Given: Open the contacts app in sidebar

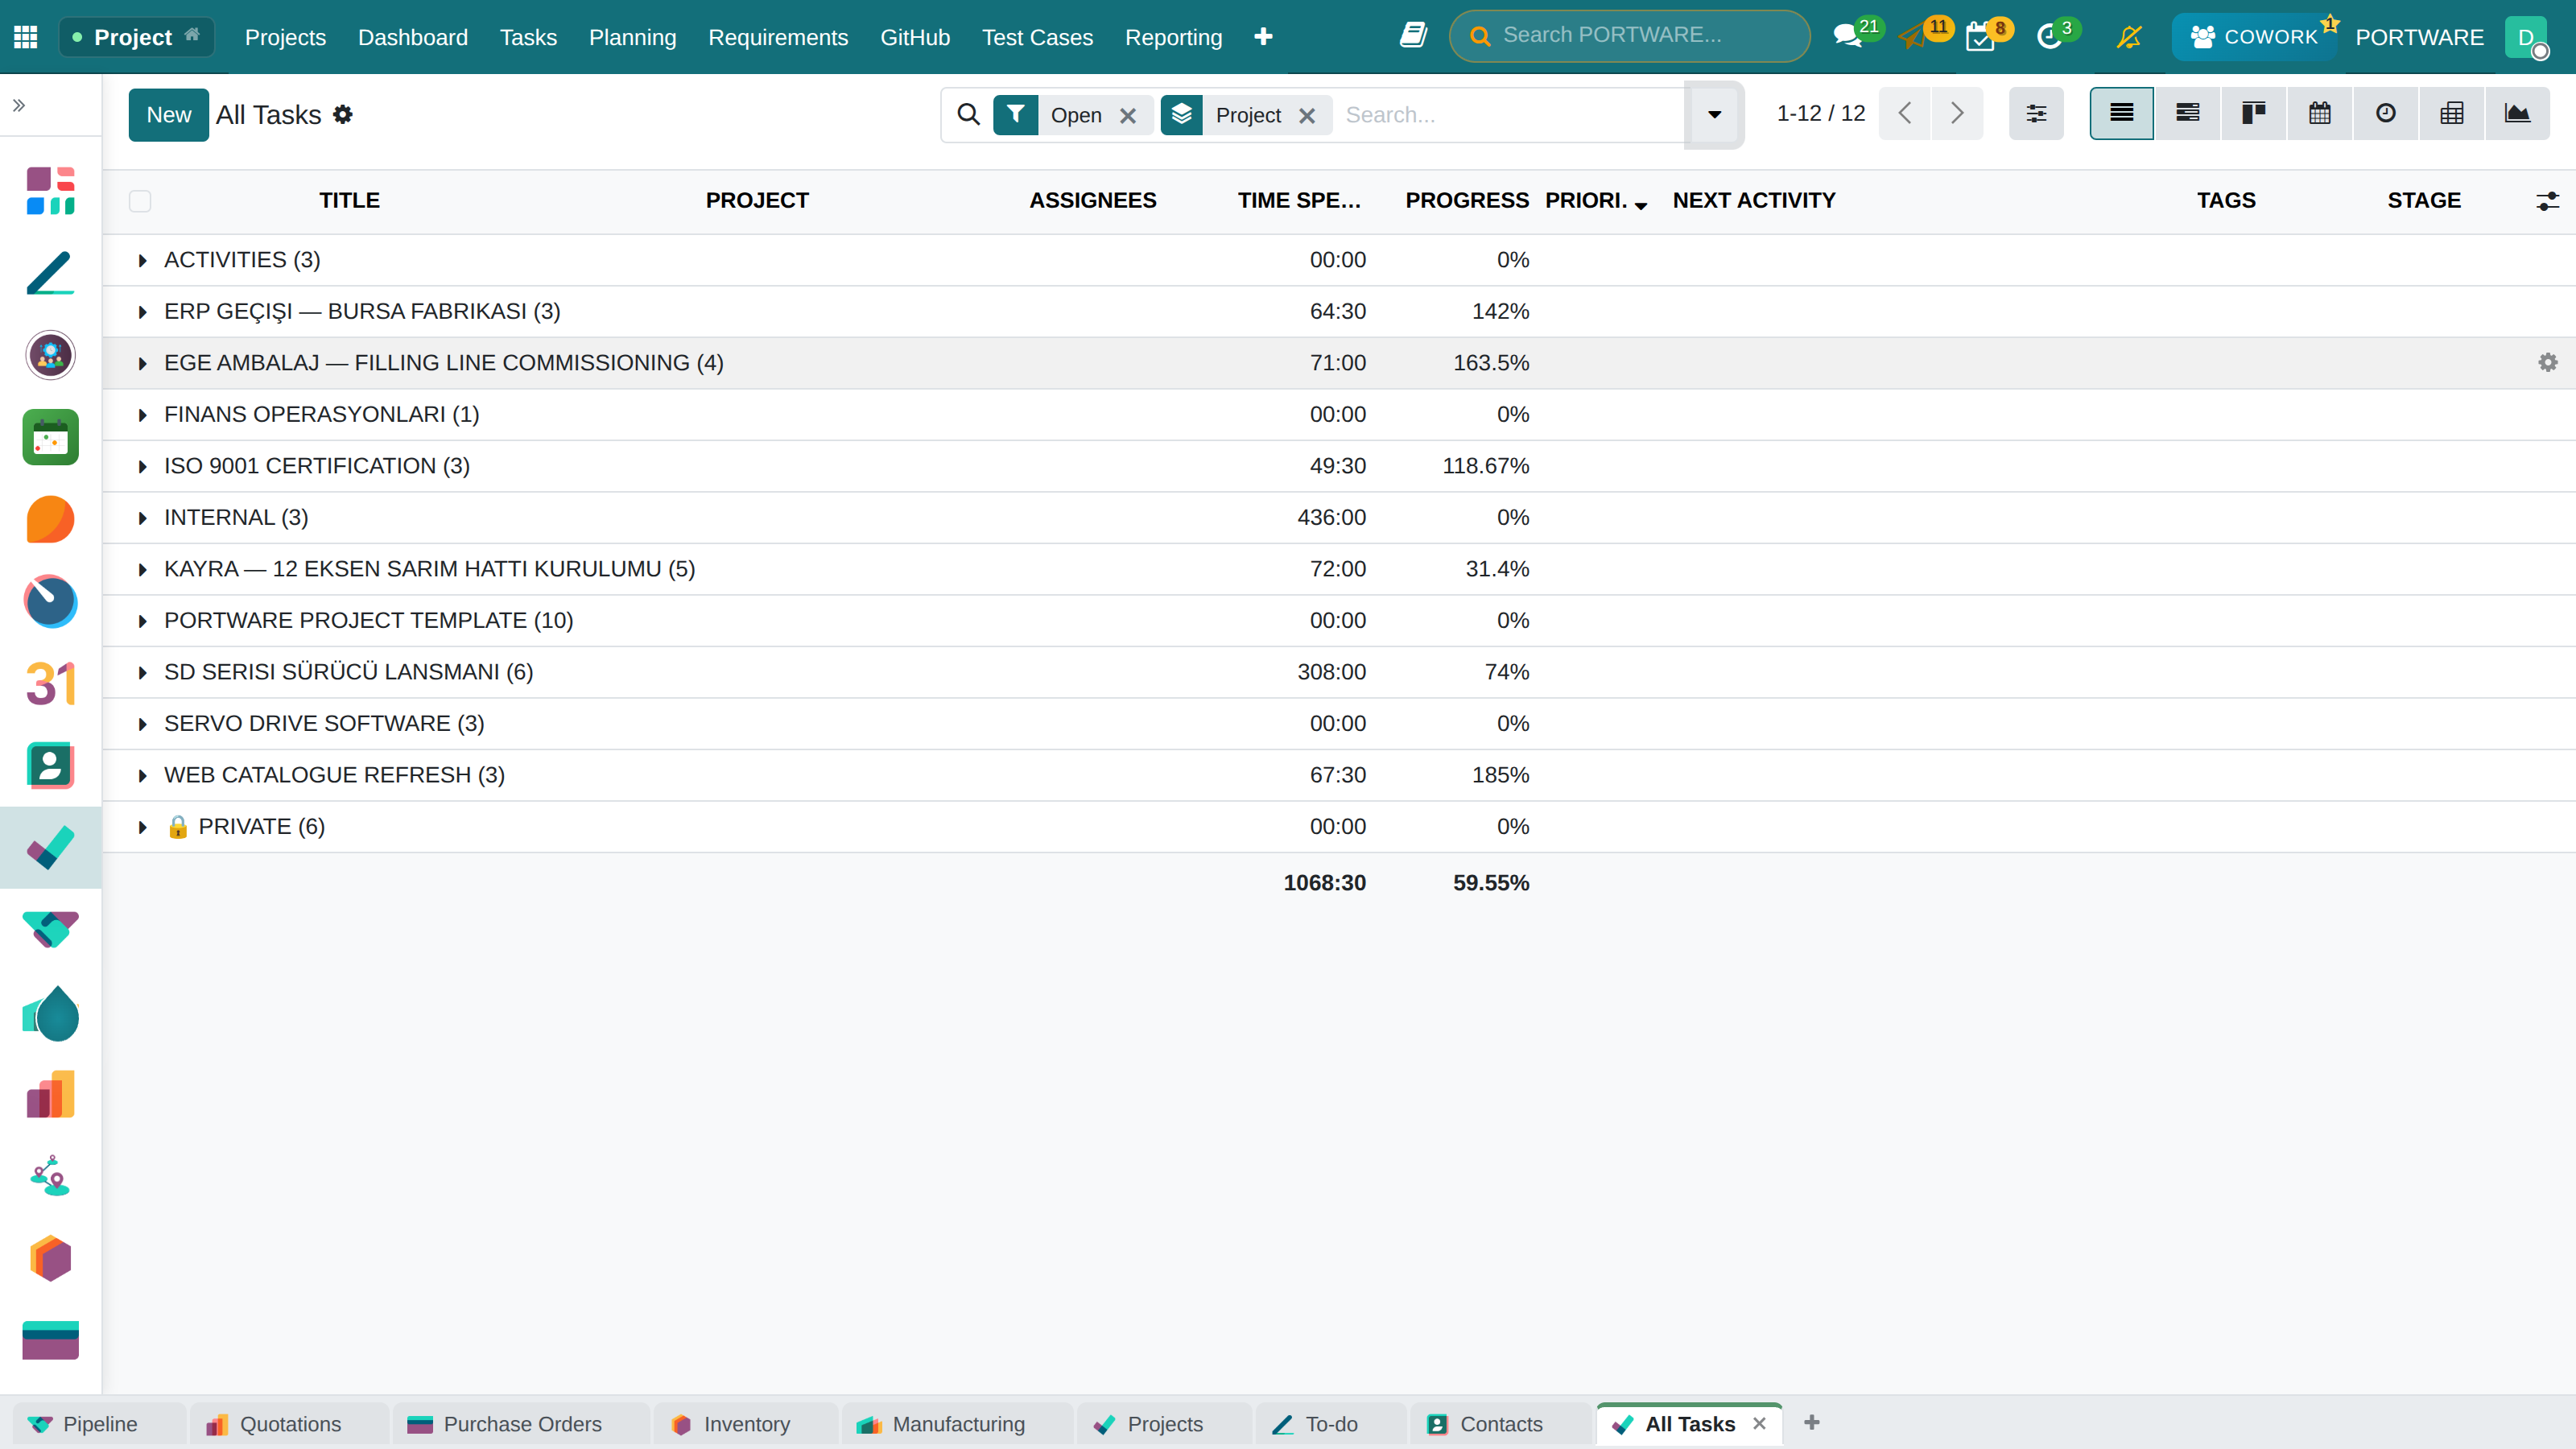Looking at the screenshot, I should coord(51,765).
